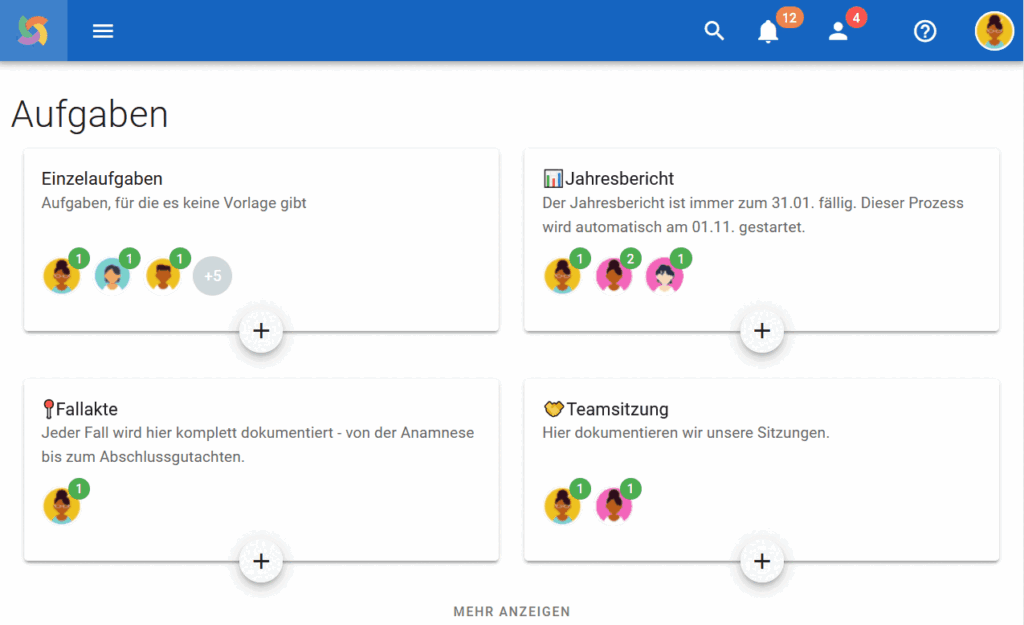Open the Jahresbericht card title
The height and width of the screenshot is (625, 1024).
tap(619, 179)
